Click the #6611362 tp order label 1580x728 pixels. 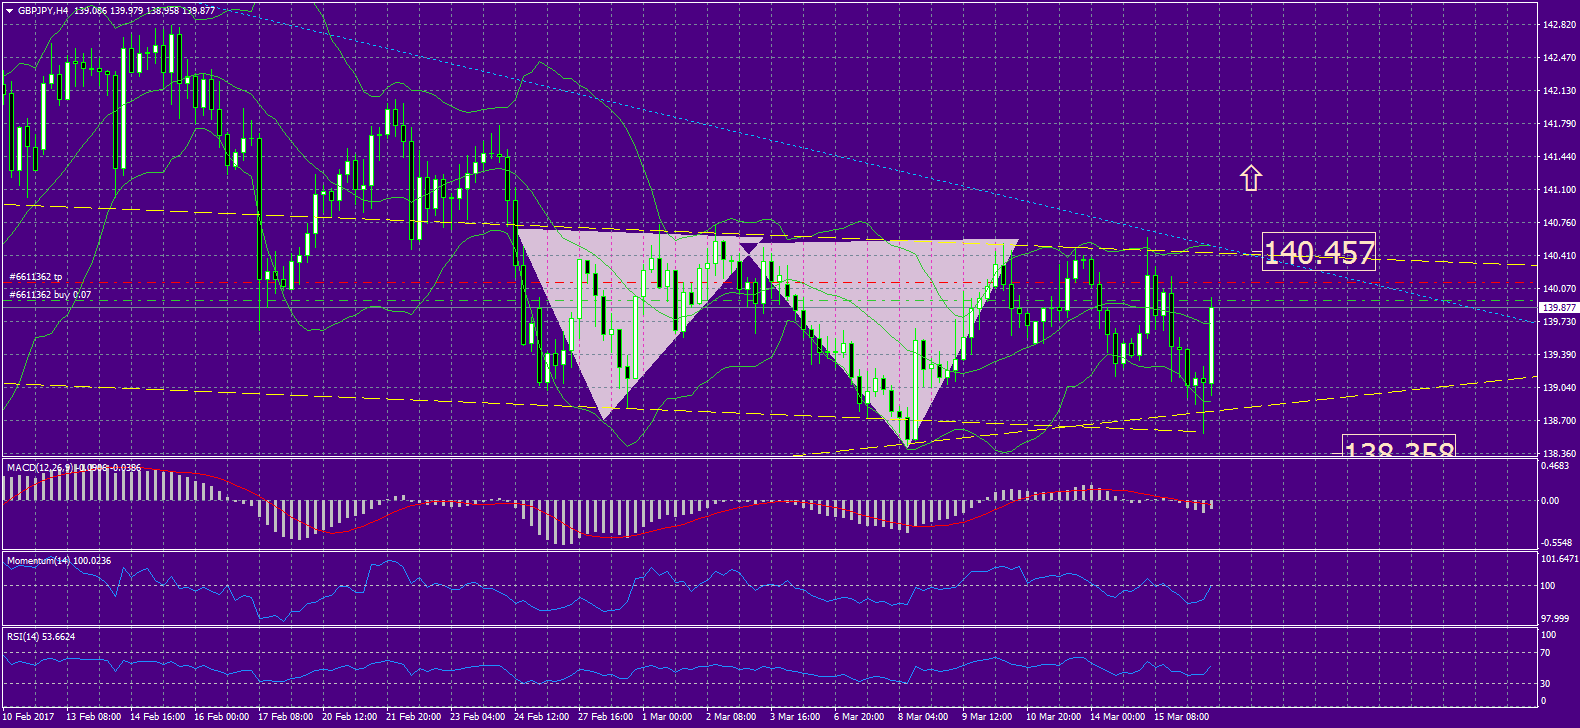[x=36, y=277]
